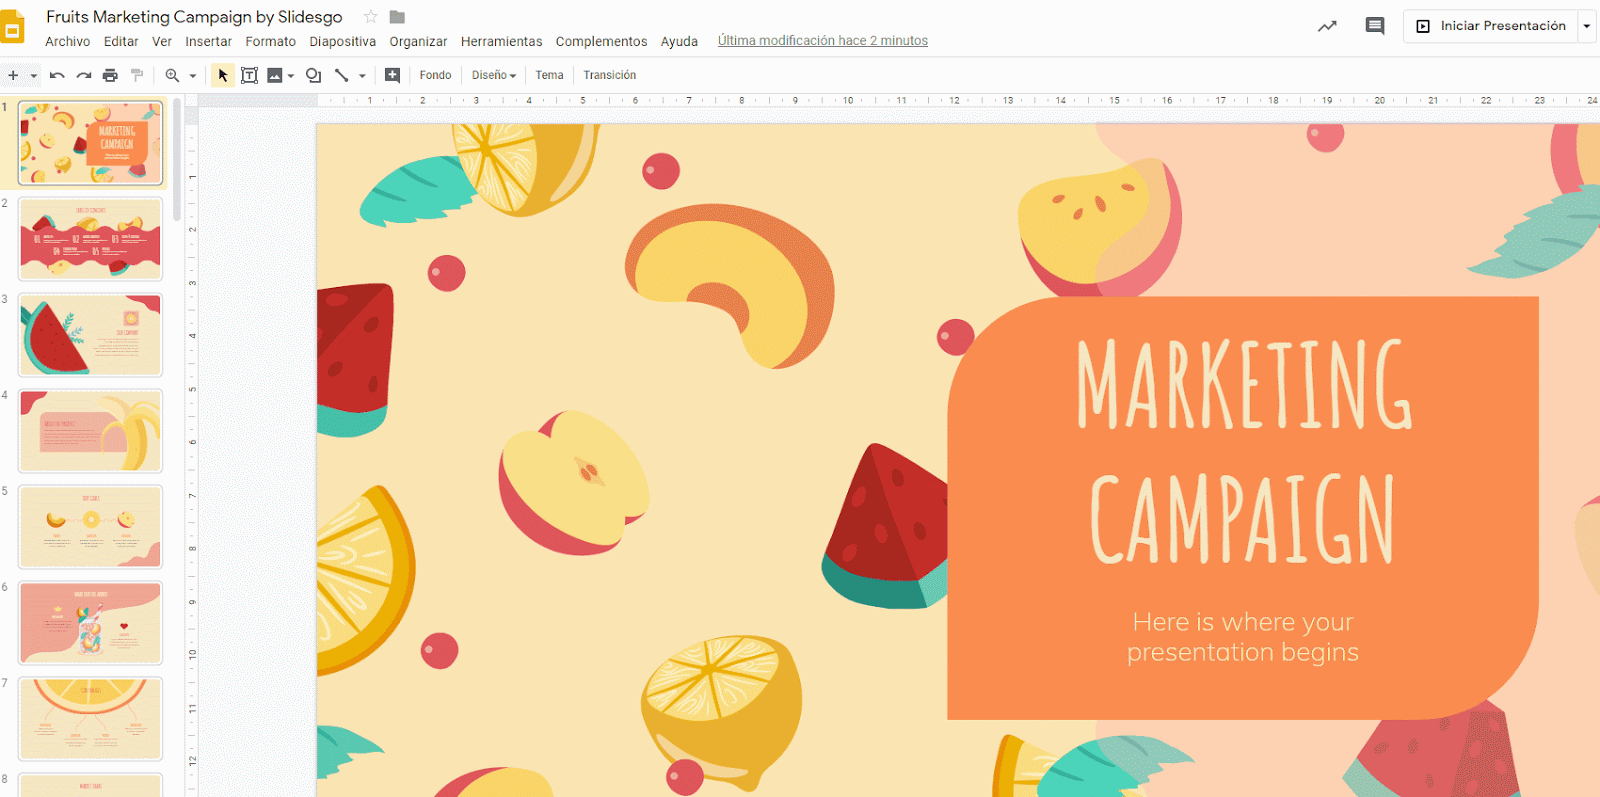This screenshot has width=1600, height=797.
Task: Open the Ayuda menu
Action: (x=679, y=41)
